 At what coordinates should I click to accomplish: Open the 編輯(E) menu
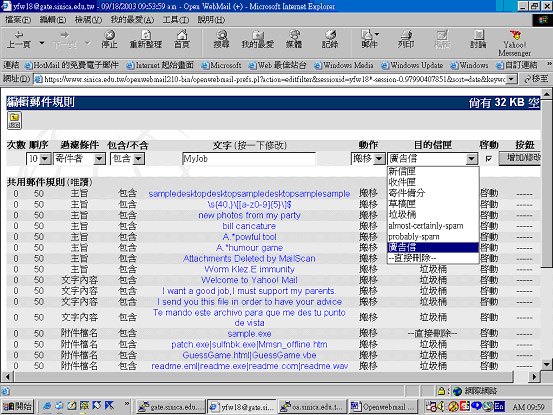[x=53, y=20]
